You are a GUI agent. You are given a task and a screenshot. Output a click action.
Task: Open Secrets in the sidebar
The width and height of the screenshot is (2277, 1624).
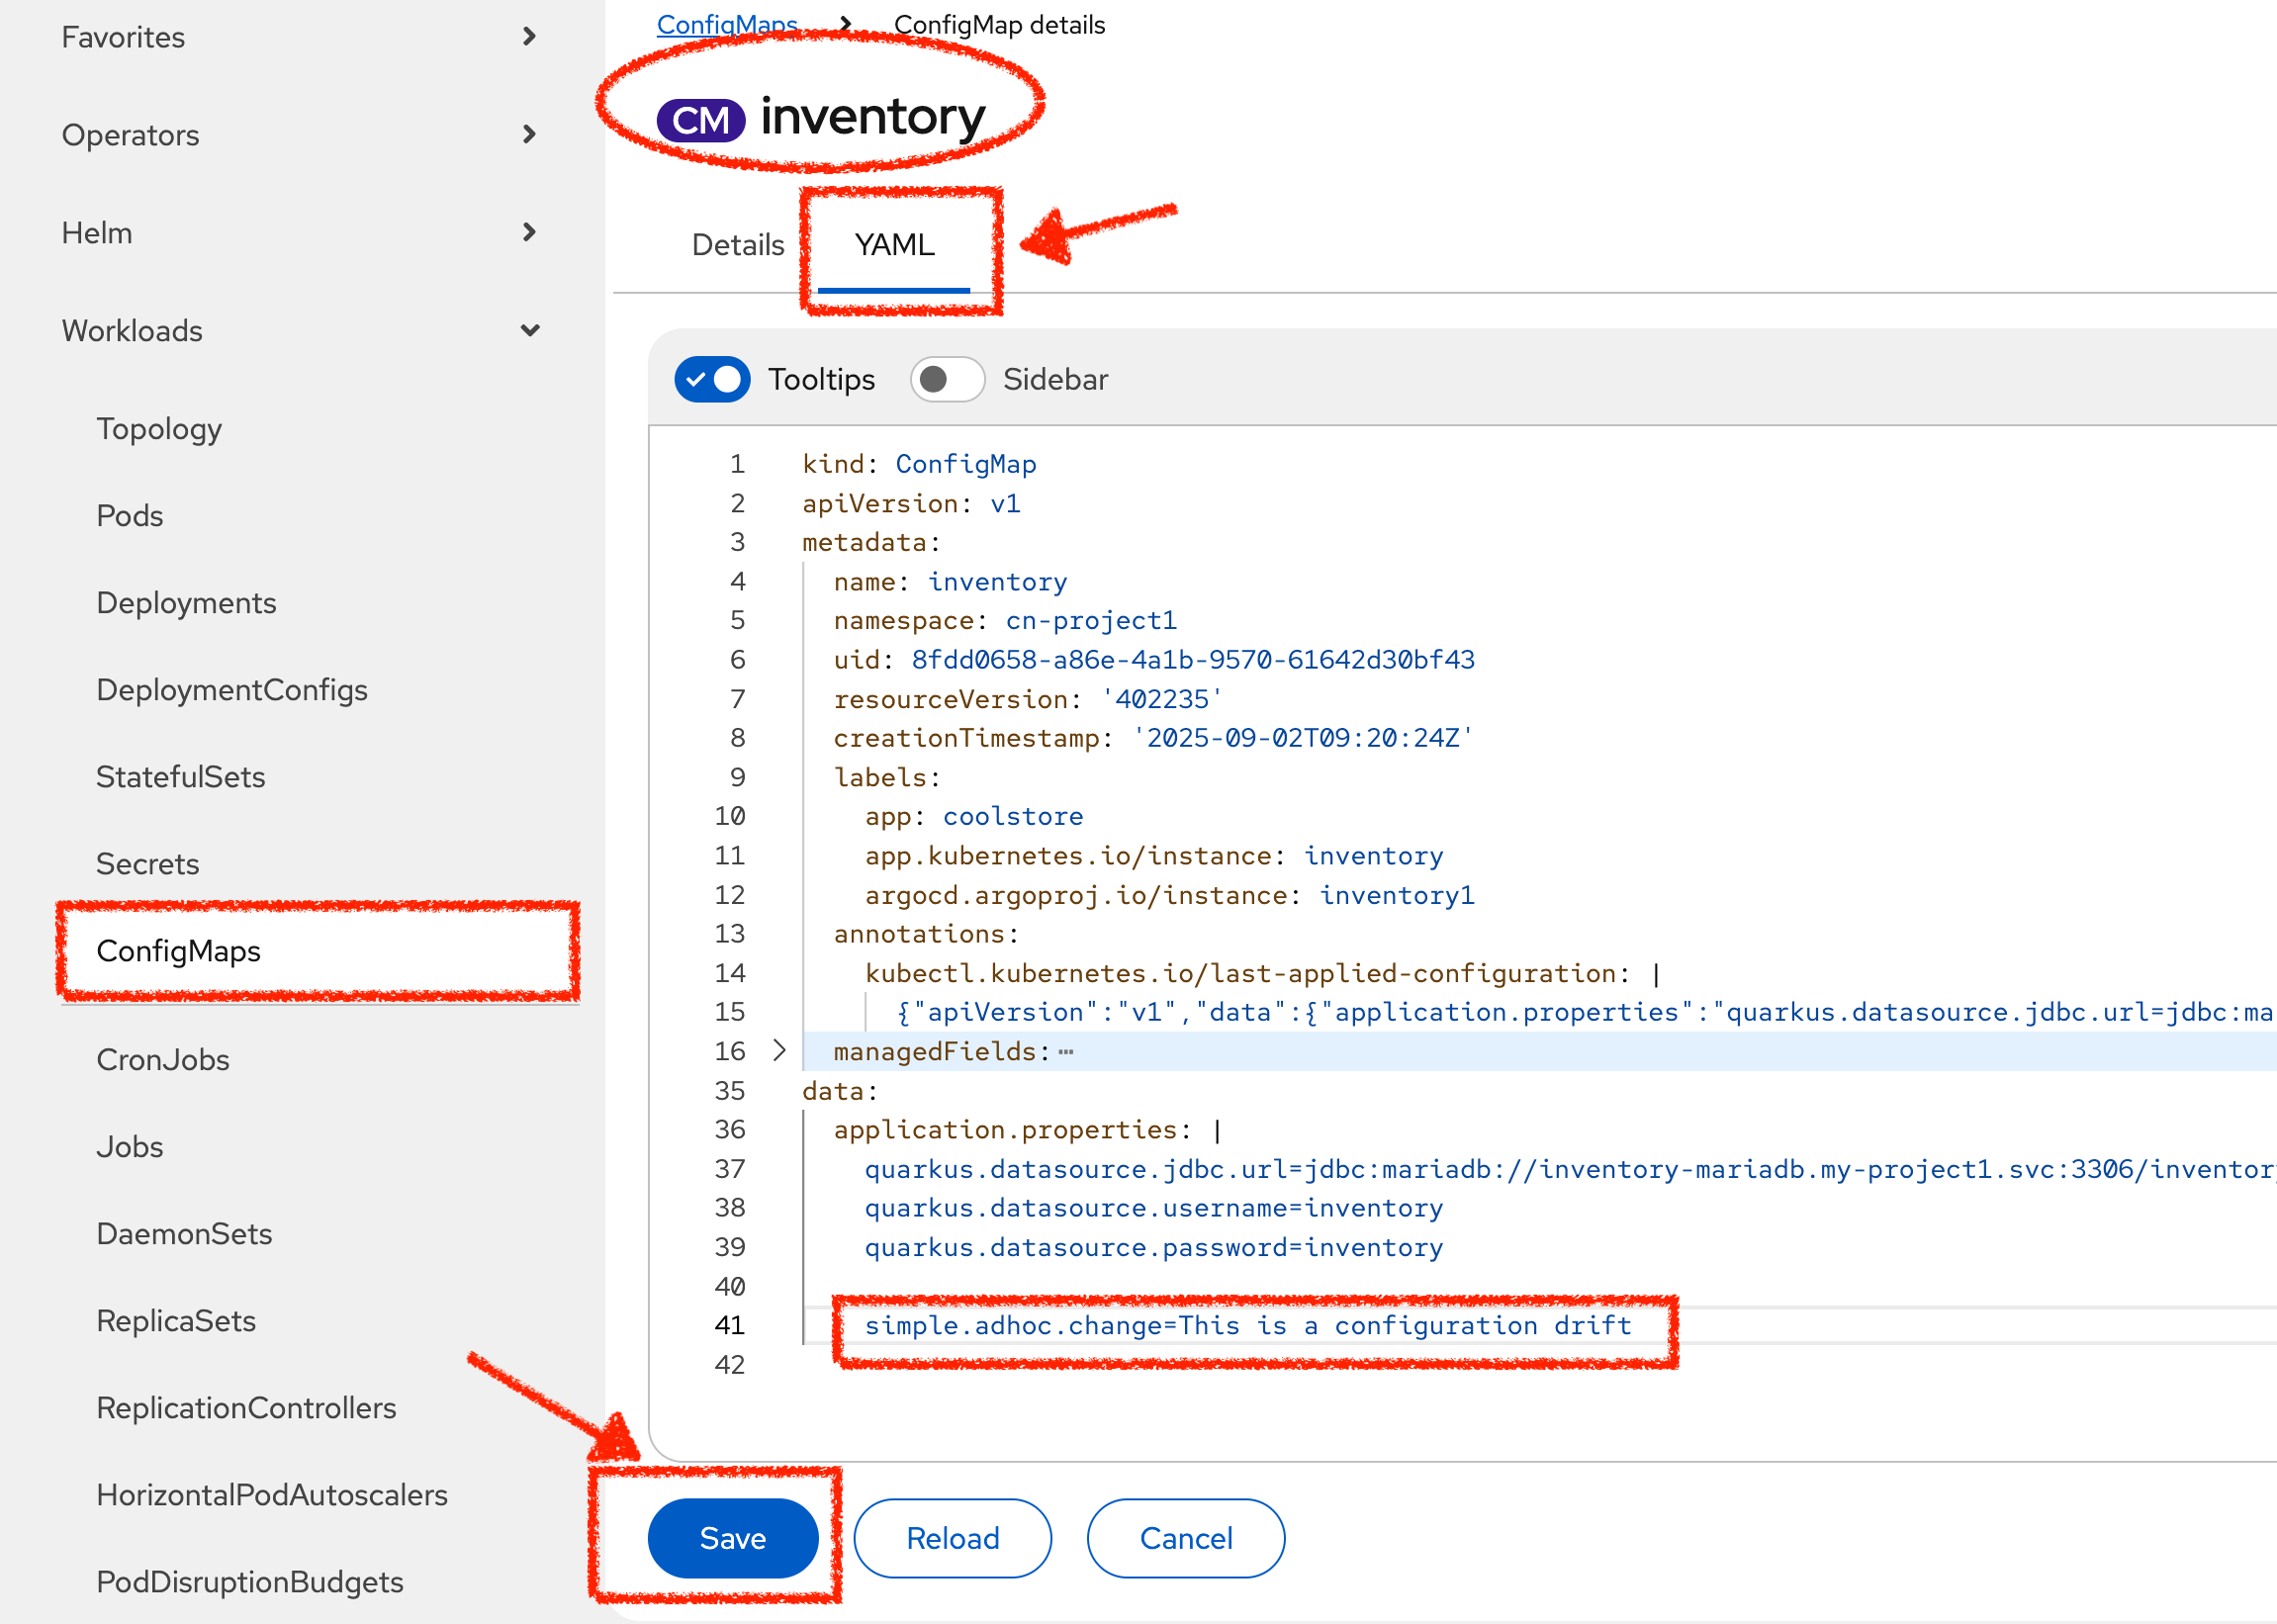[147, 863]
